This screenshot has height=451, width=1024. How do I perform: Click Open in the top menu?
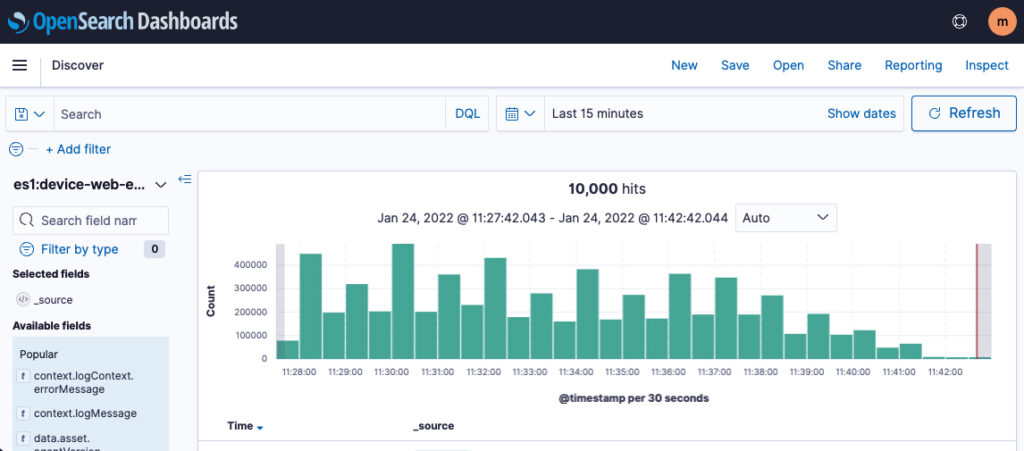(x=788, y=65)
